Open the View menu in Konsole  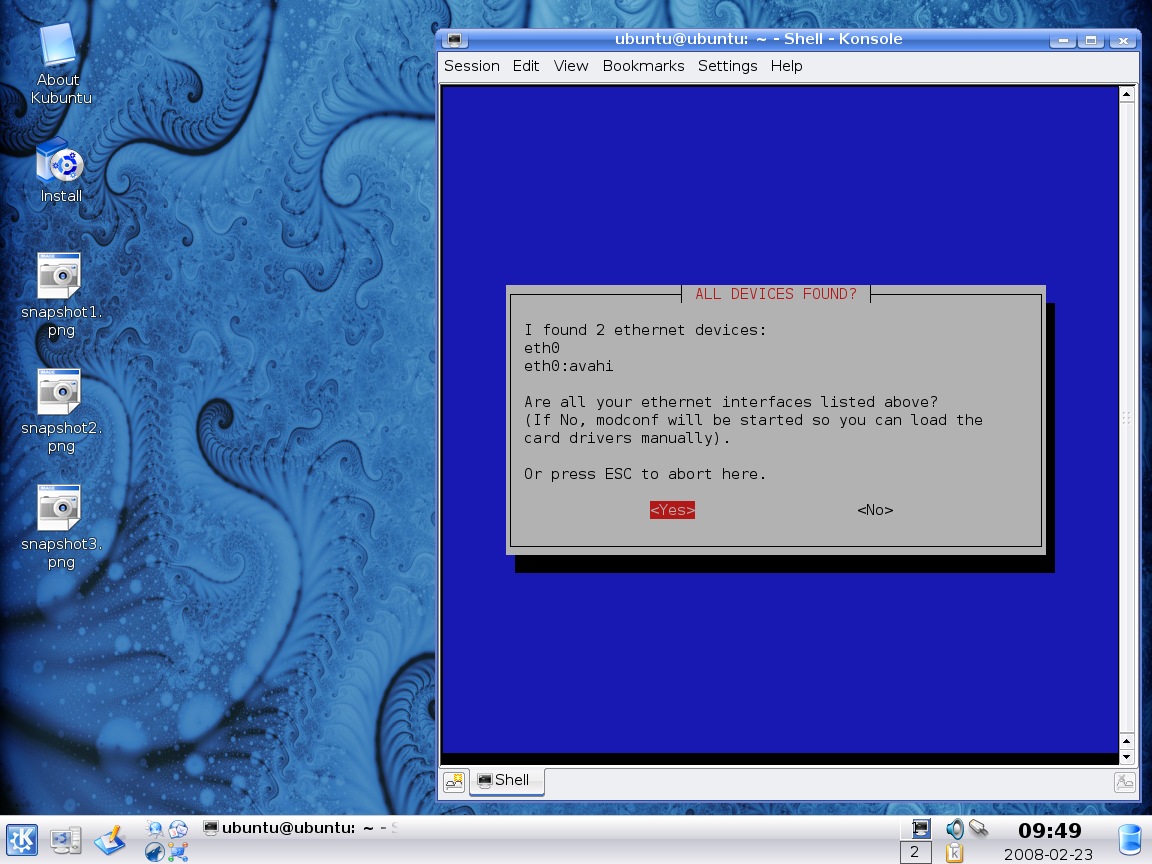[x=571, y=66]
